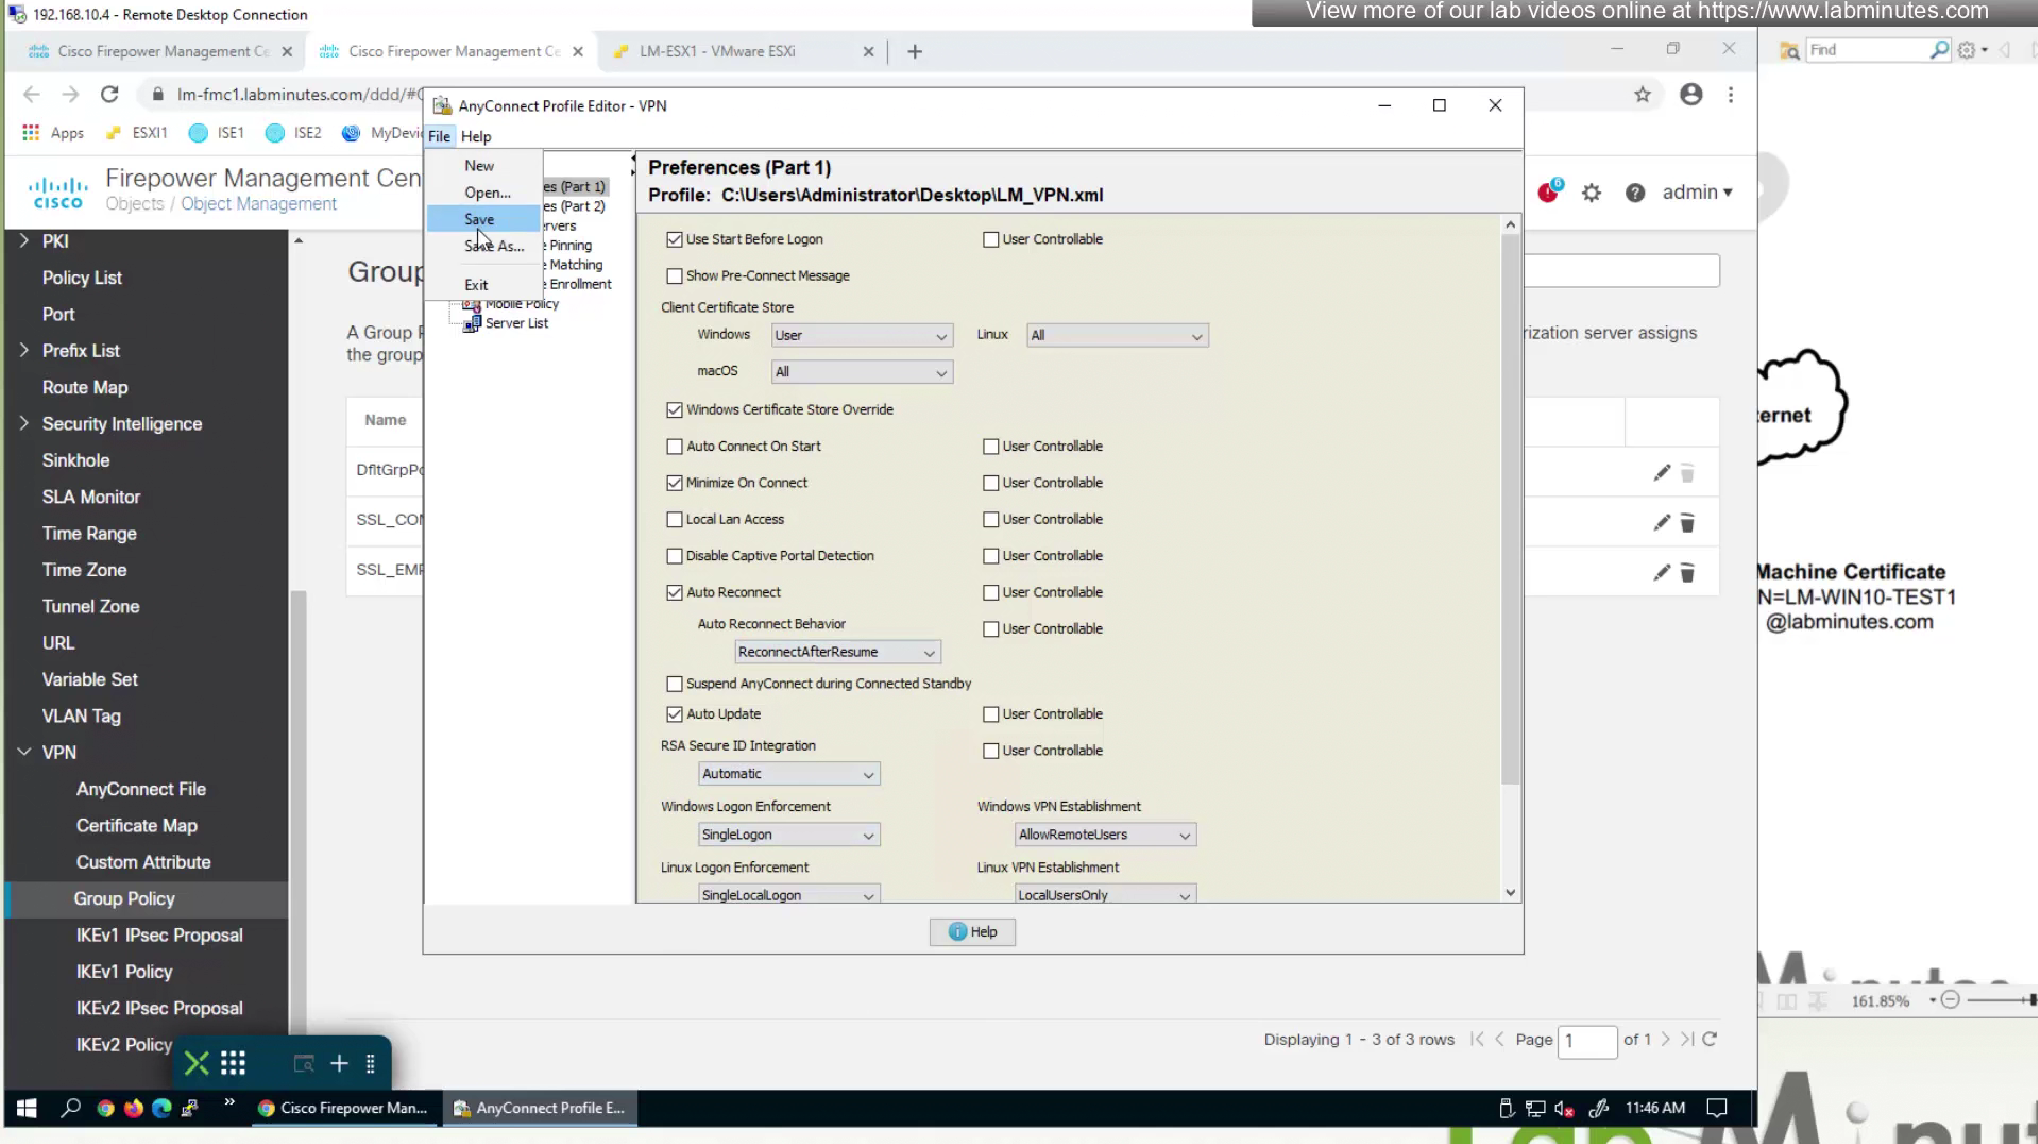Choose Save from File menu
Viewport: 2038px width, 1144px height.
[x=479, y=219]
